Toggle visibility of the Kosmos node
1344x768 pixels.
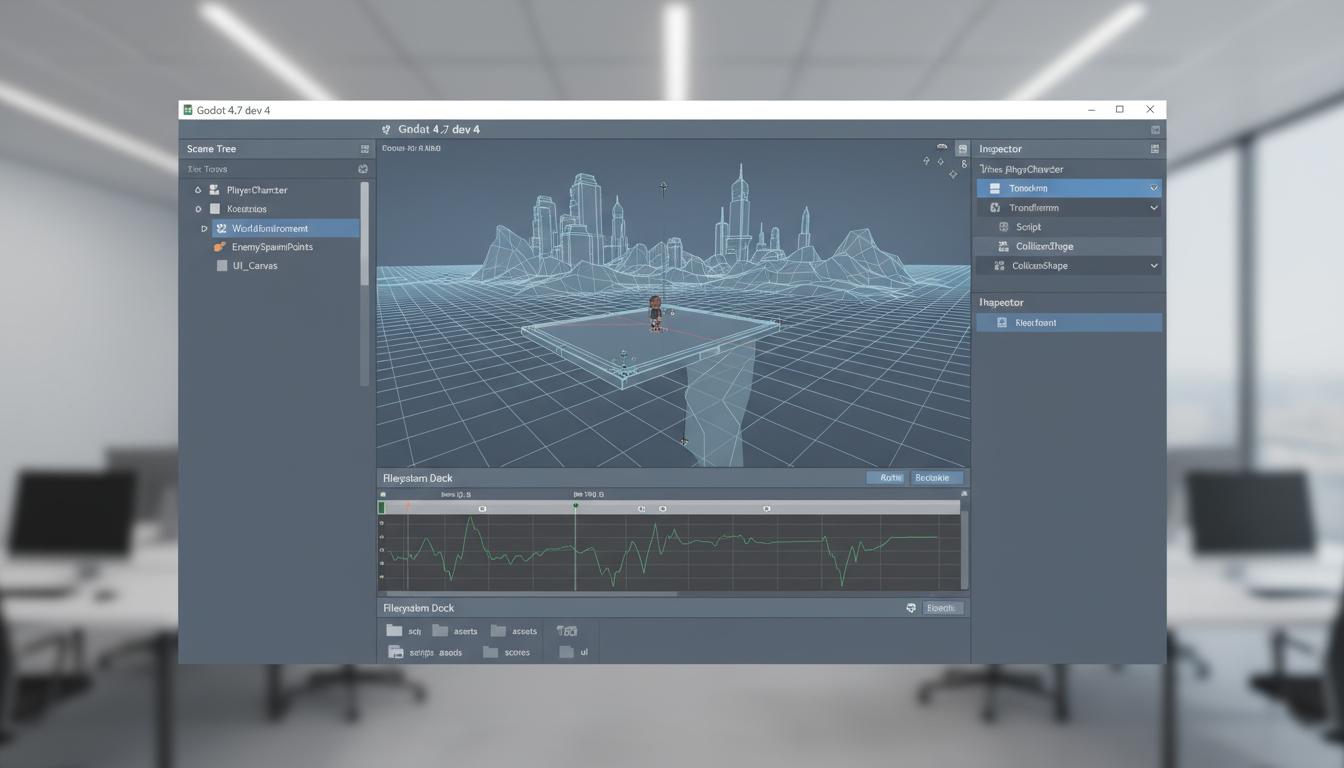200,209
